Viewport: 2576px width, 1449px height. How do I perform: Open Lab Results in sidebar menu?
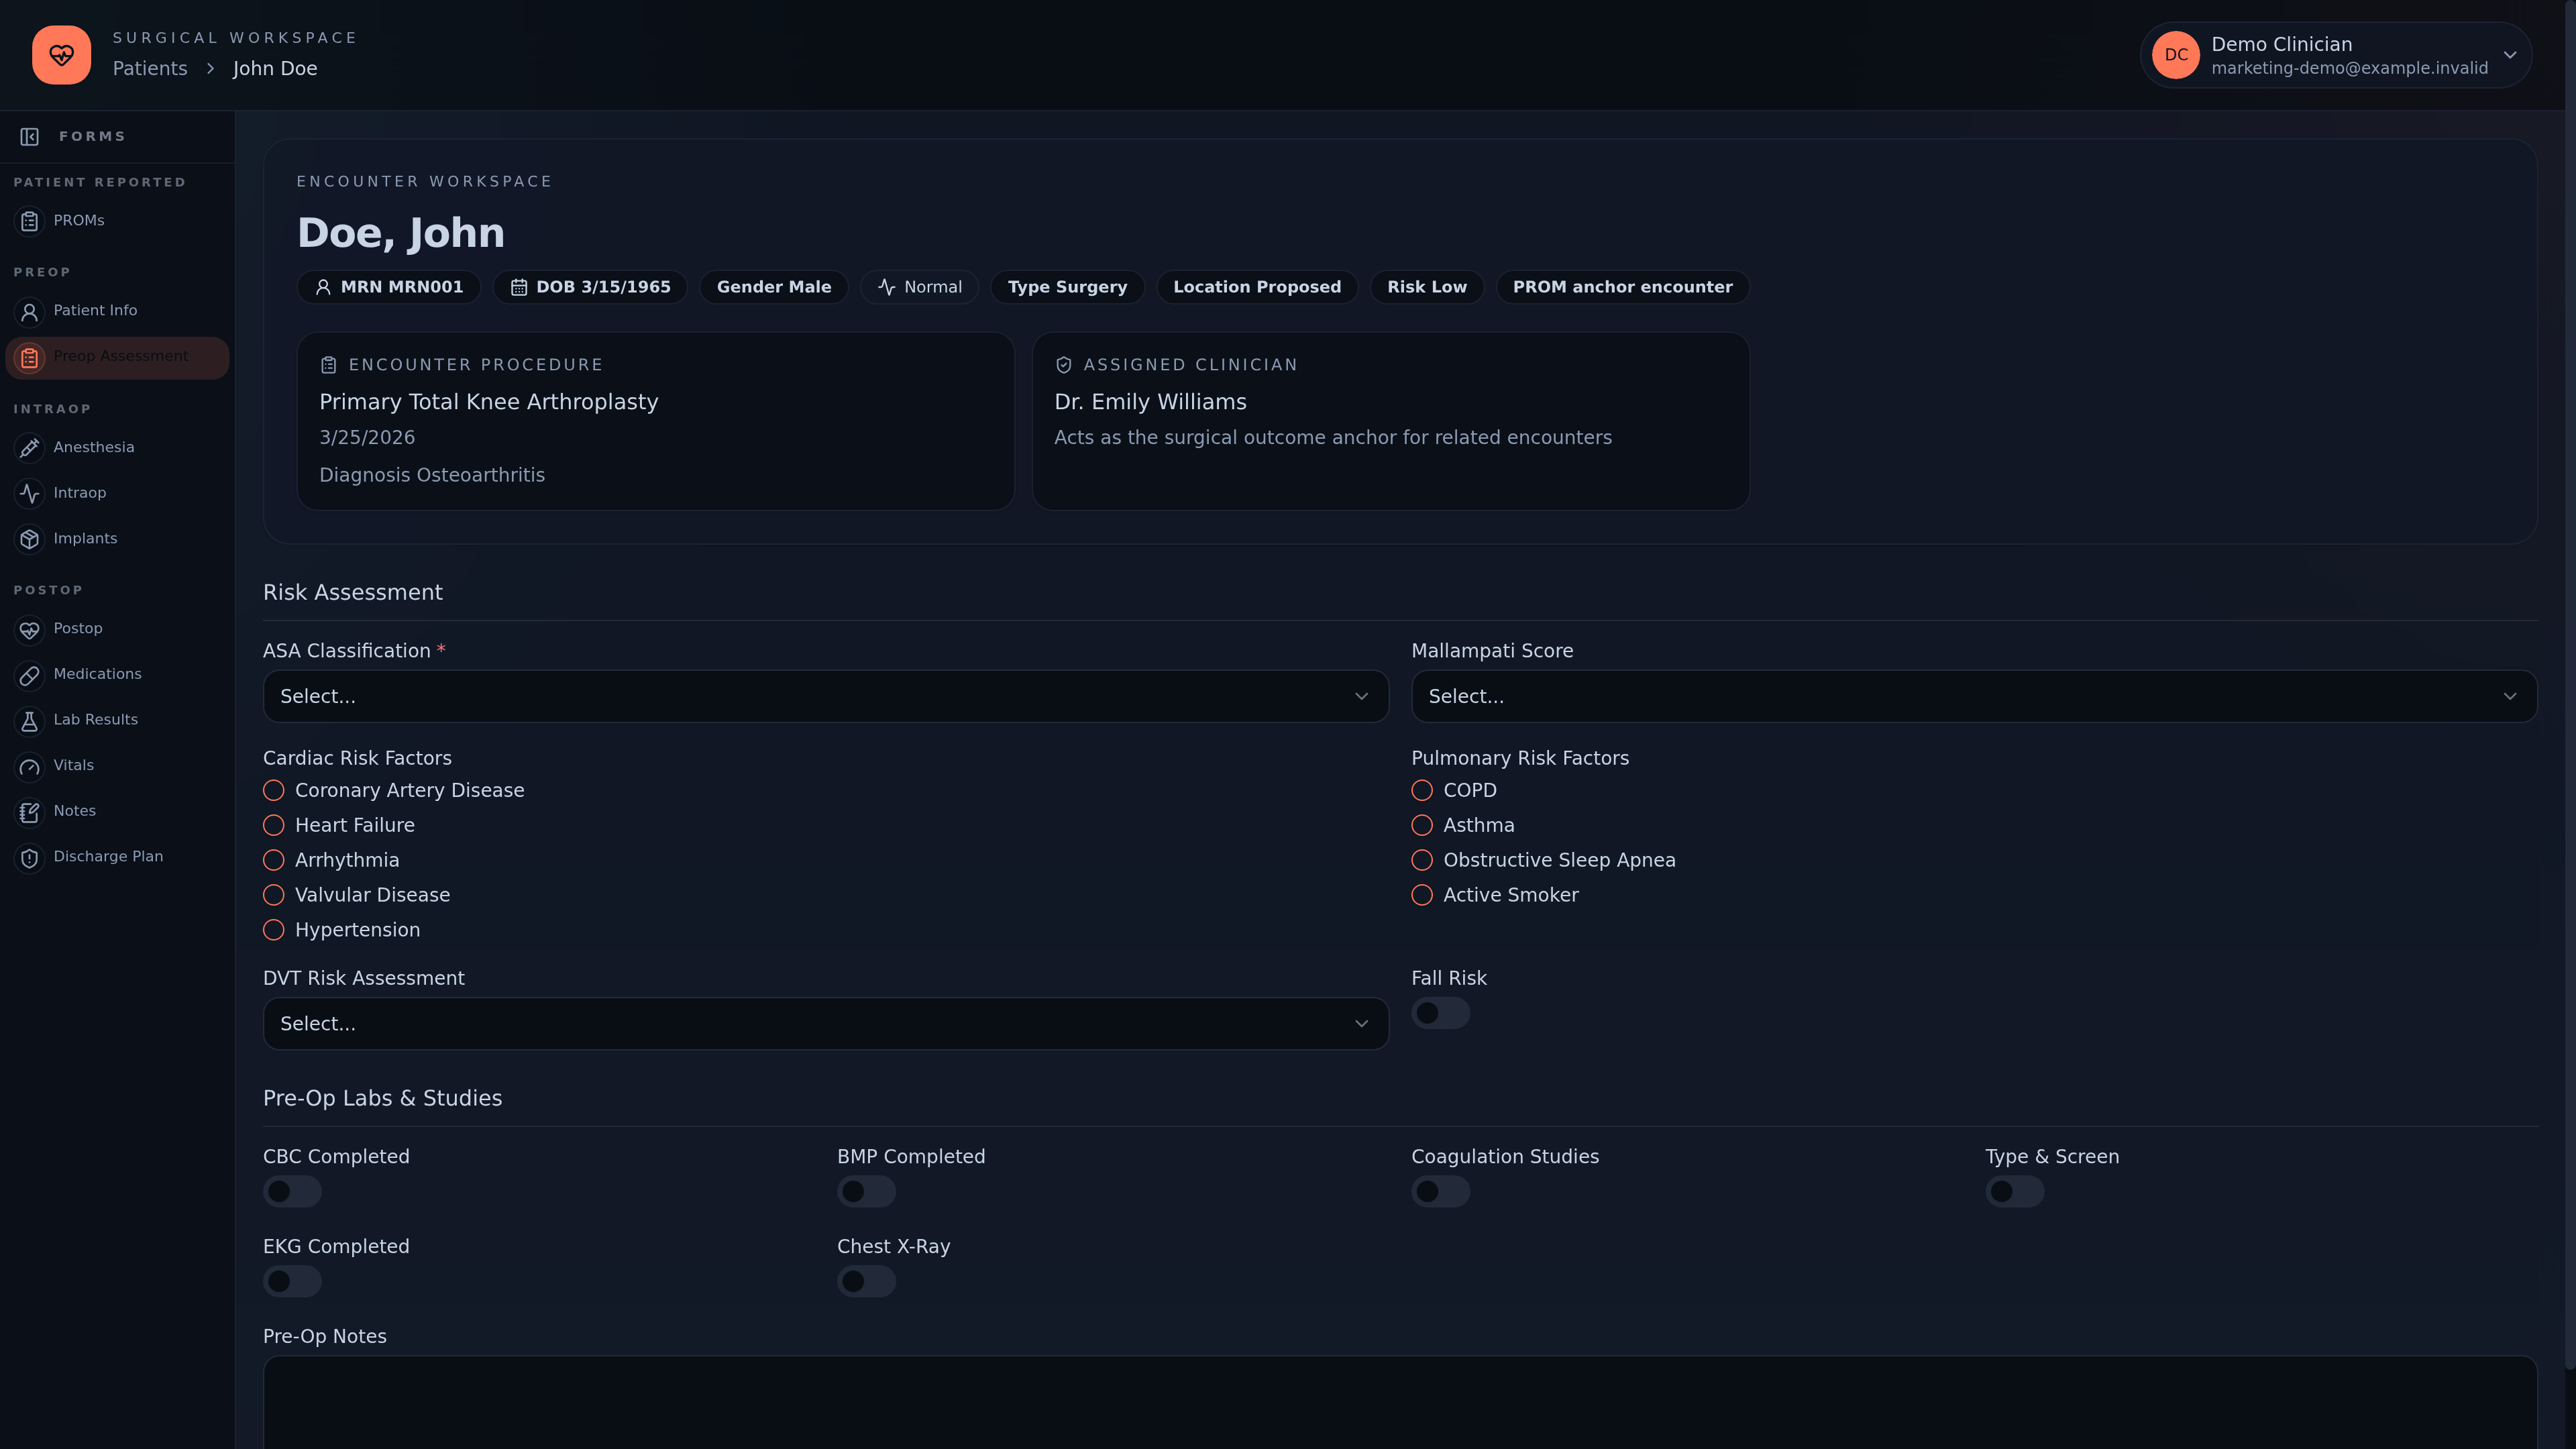click(x=117, y=720)
